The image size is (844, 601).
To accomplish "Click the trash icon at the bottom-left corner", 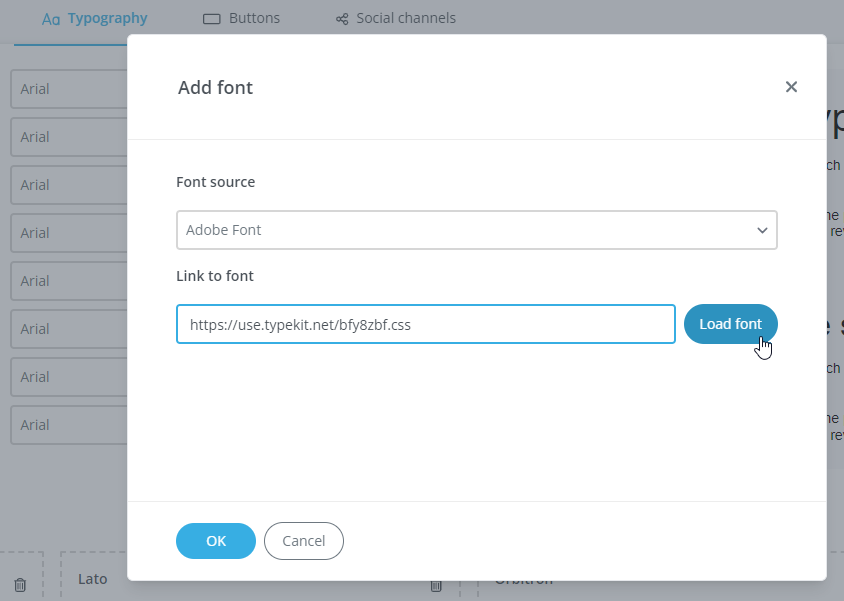I will click(x=20, y=585).
